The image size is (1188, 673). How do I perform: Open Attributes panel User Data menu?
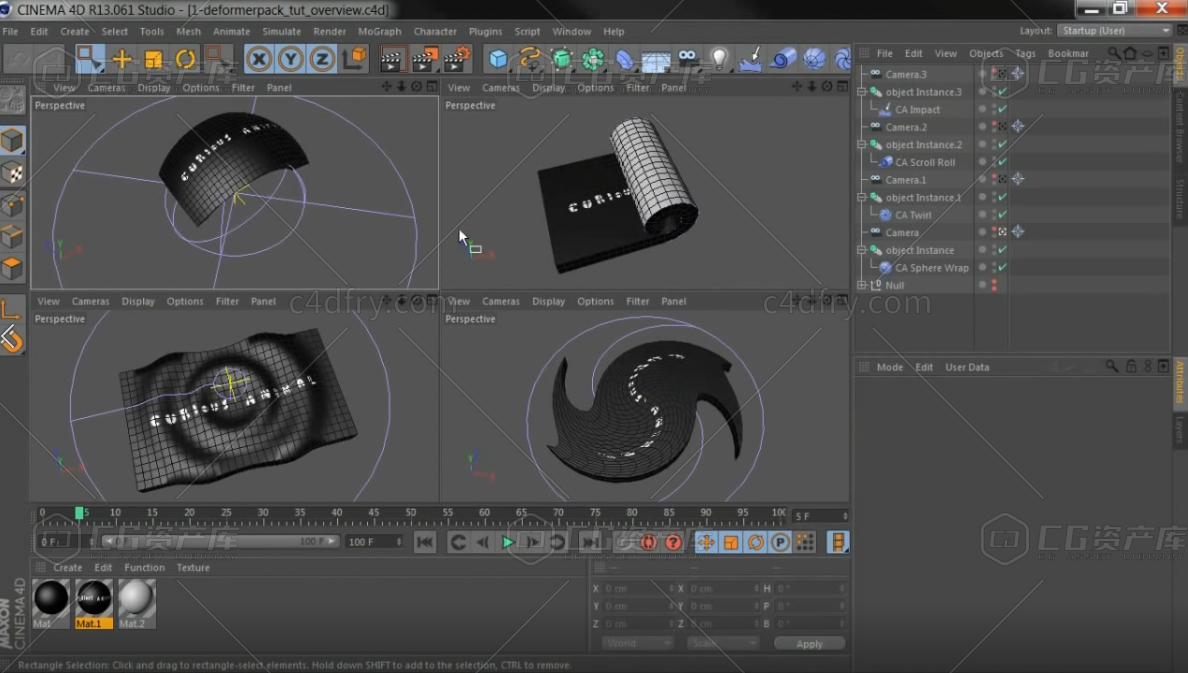tap(967, 367)
